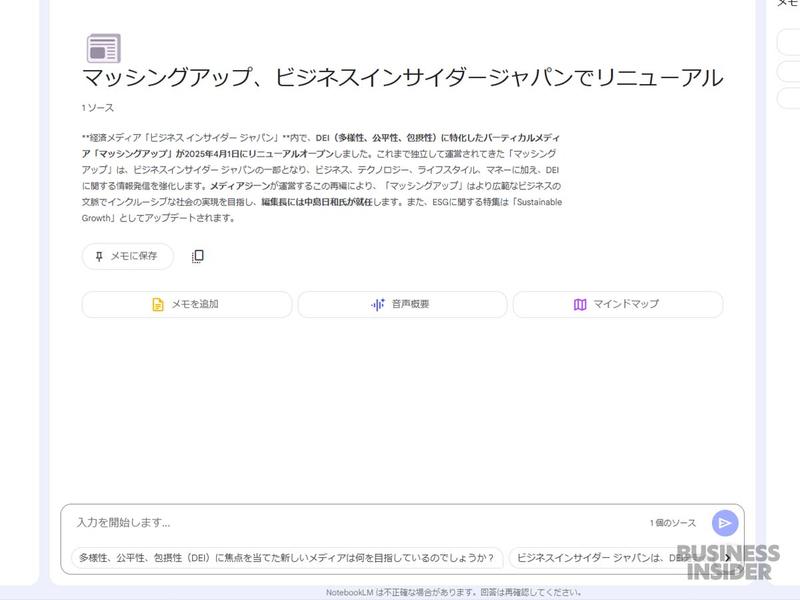800x600 pixels.
Task: Select suggested question about DEI新しいメディア
Action: [x=287, y=558]
